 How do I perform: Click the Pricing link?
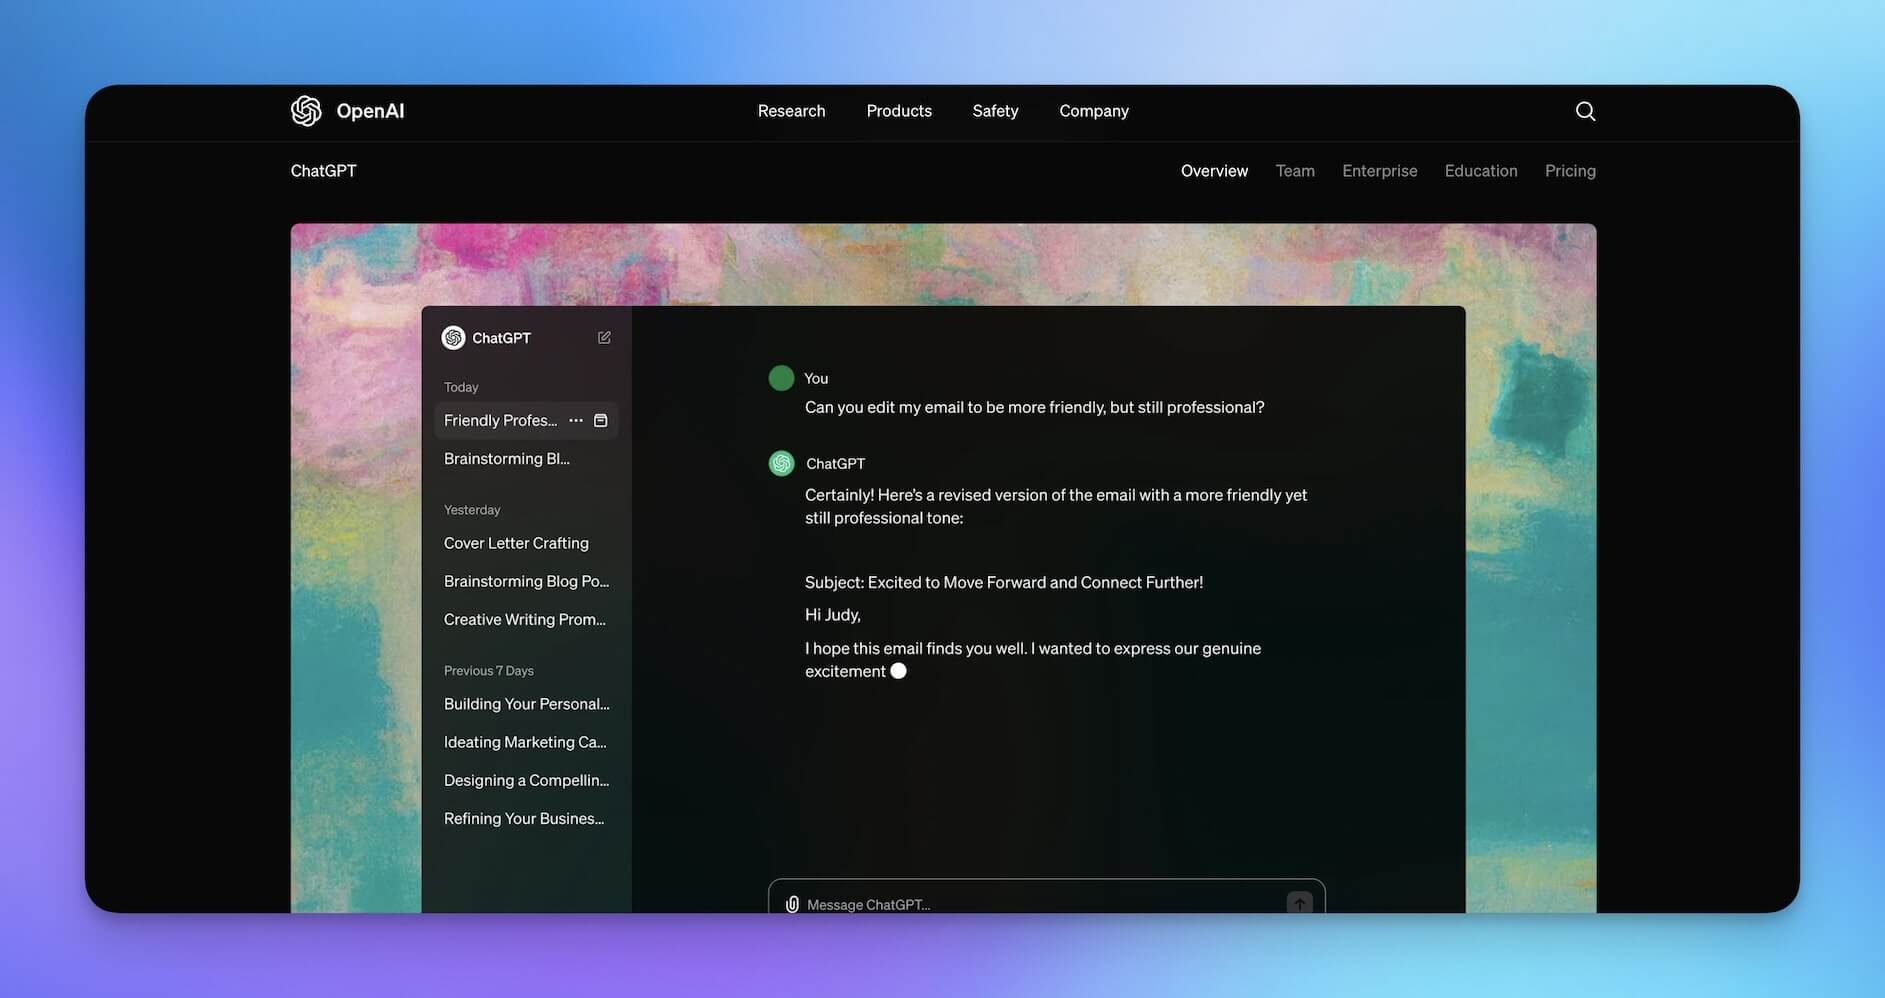(x=1569, y=170)
